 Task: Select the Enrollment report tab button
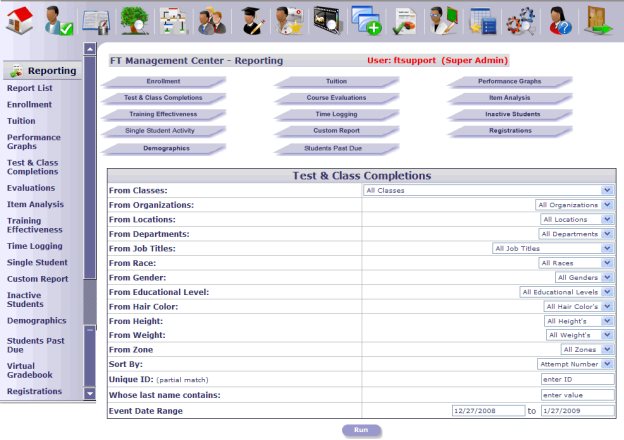pos(164,82)
